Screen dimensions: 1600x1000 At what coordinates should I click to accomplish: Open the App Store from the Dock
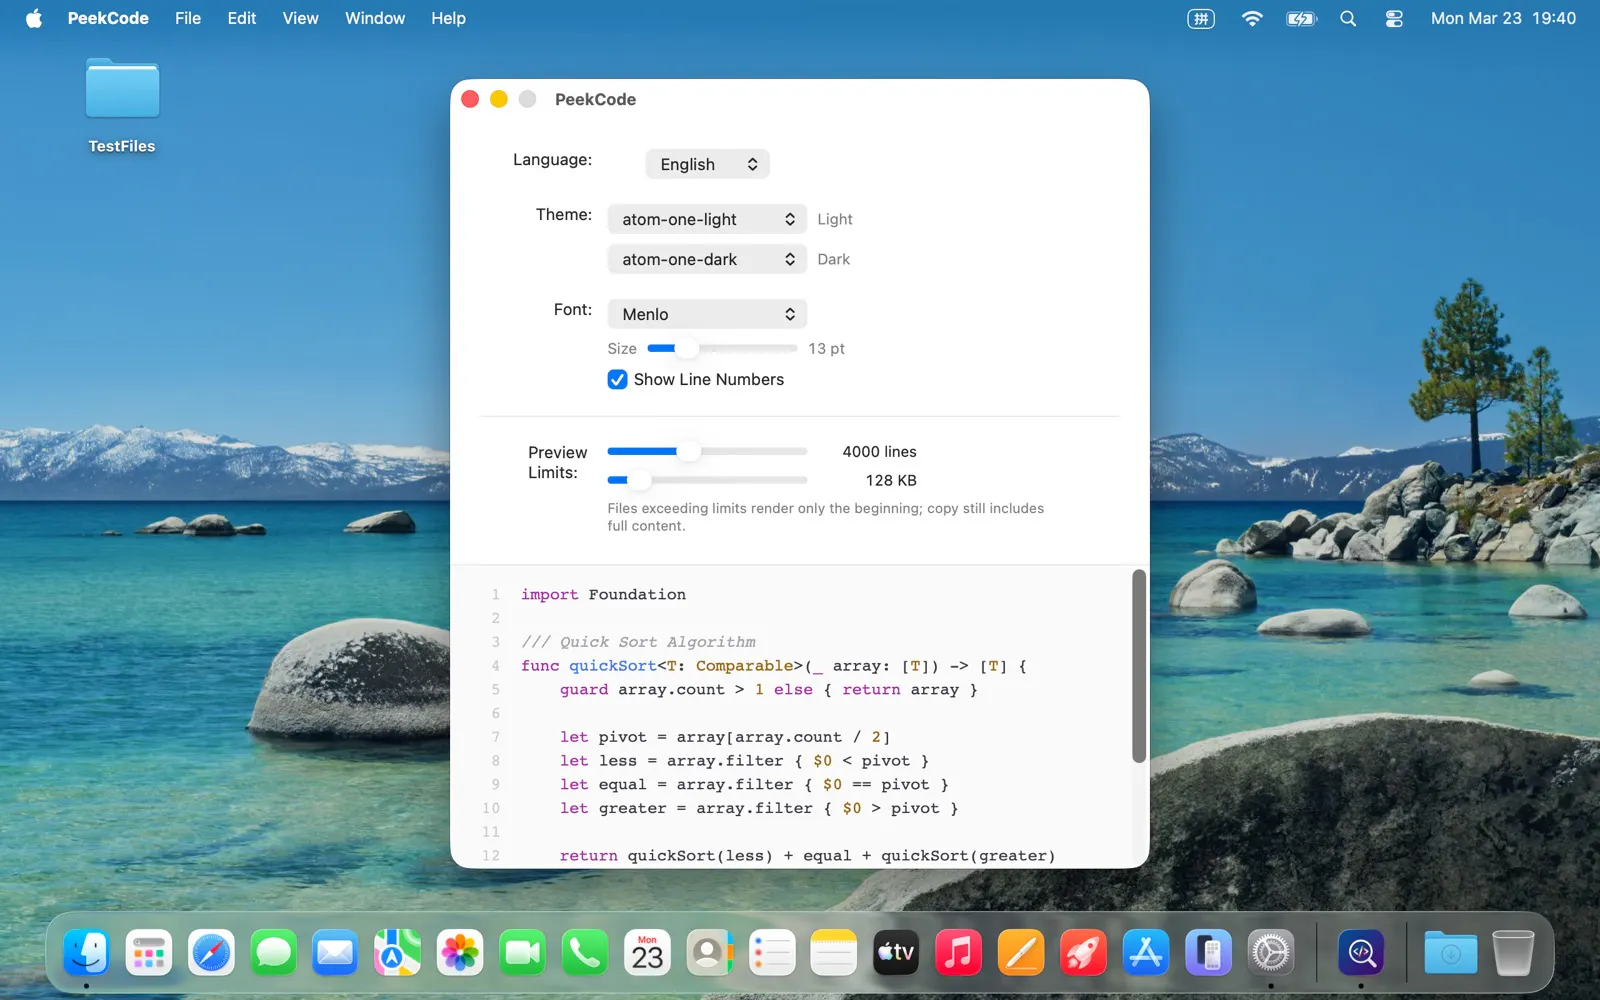[x=1145, y=953]
